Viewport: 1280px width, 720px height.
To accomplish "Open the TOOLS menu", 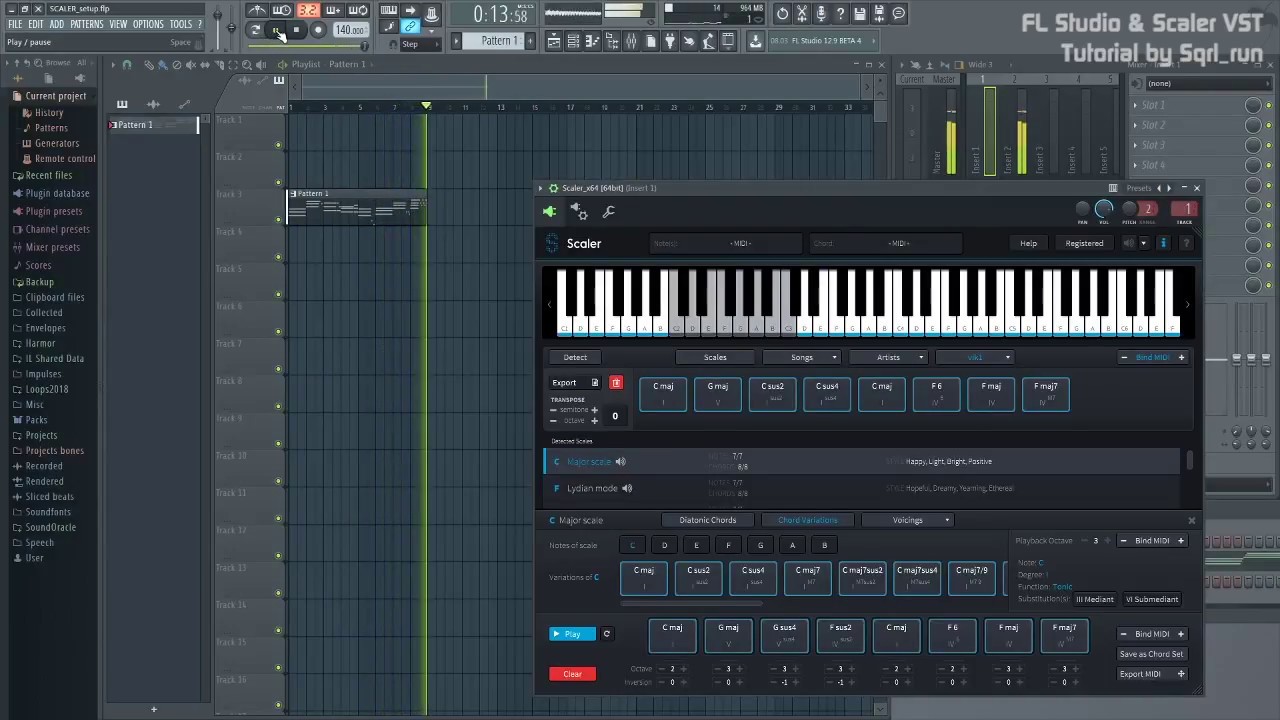I will click(x=180, y=24).
